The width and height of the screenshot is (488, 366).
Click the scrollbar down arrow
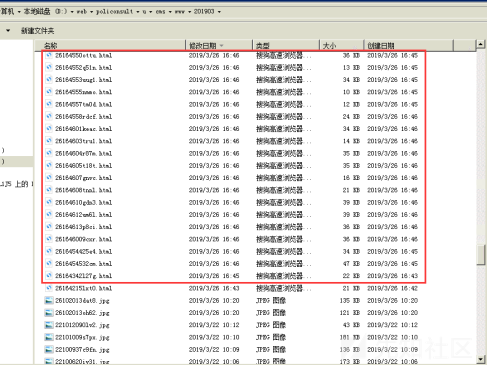click(480, 359)
